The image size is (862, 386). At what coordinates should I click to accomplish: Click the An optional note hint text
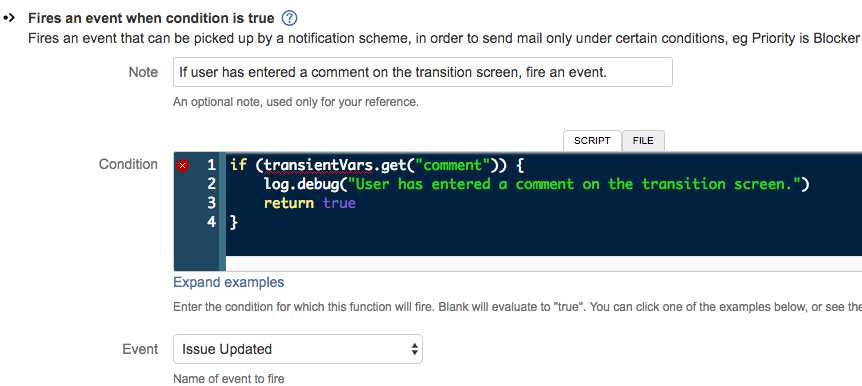(296, 102)
